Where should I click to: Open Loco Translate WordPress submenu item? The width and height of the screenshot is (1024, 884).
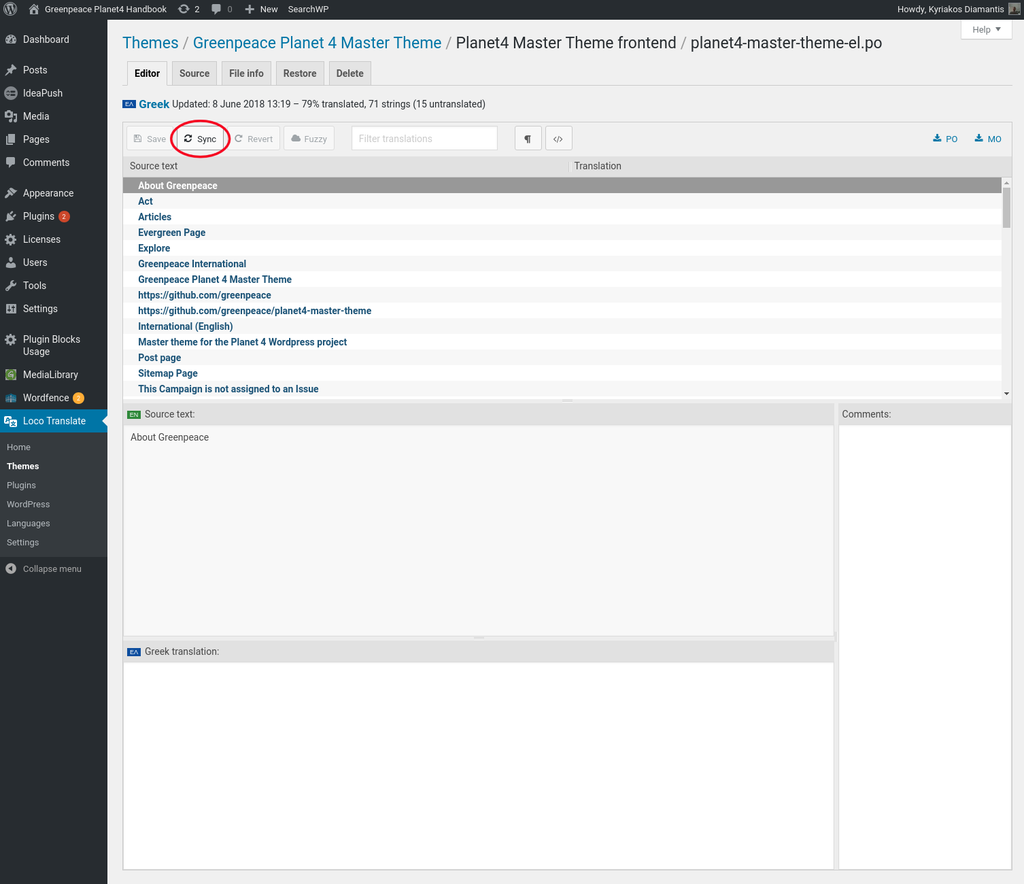click(x=28, y=504)
